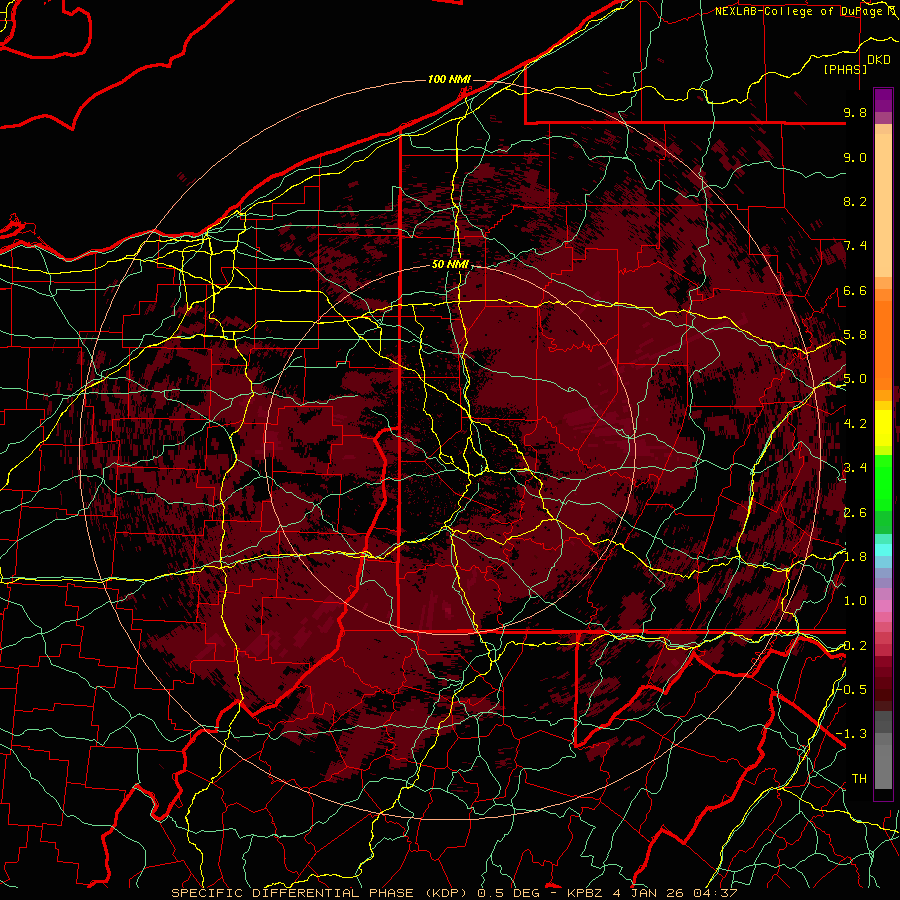Click the 2.6 scale label
The height and width of the screenshot is (900, 900).
855,513
